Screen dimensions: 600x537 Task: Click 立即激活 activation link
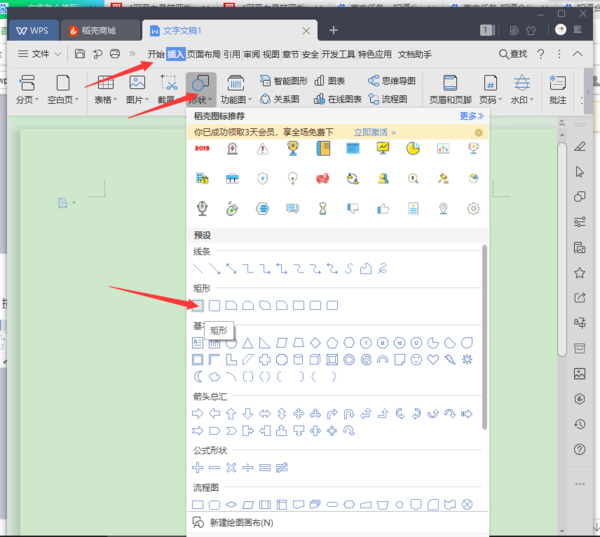[374, 132]
